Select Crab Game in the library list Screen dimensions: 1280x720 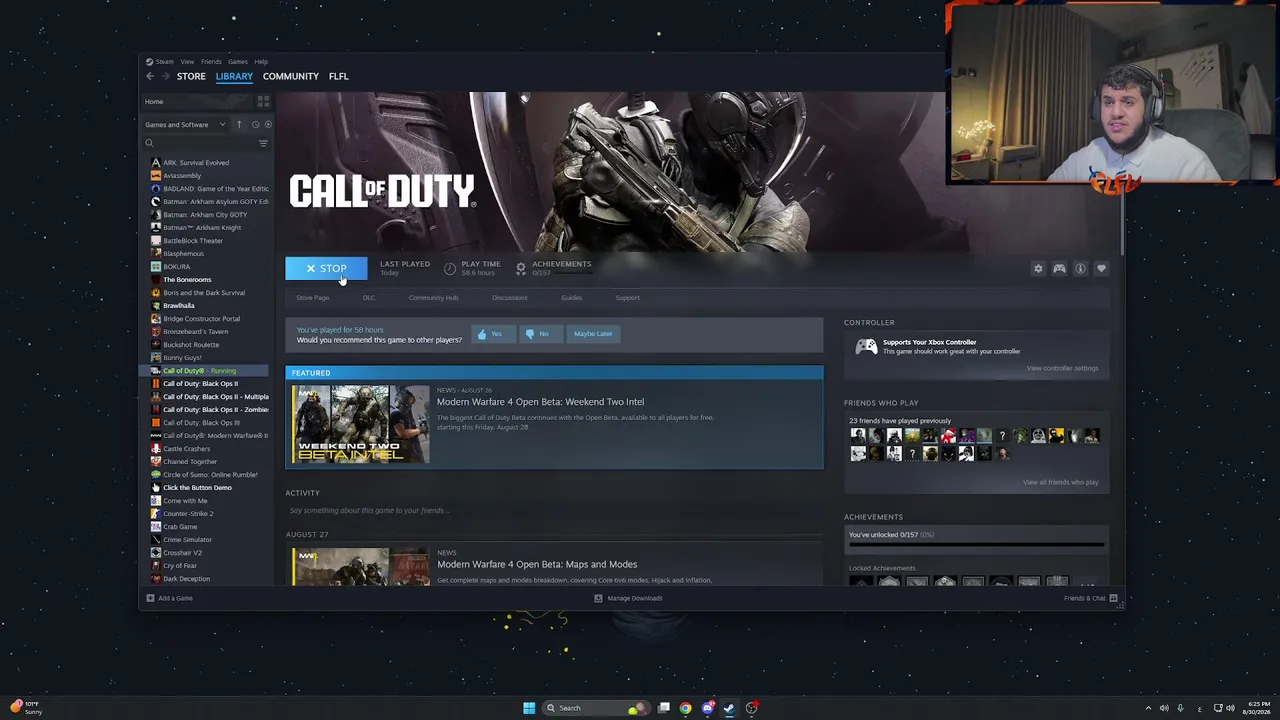pos(180,527)
